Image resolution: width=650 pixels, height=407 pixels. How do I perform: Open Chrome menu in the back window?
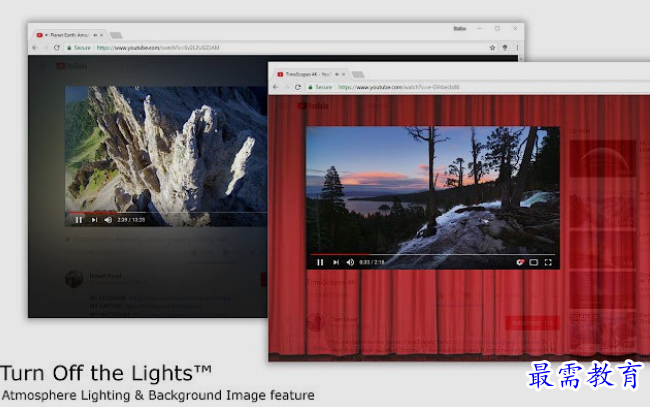coord(517,48)
